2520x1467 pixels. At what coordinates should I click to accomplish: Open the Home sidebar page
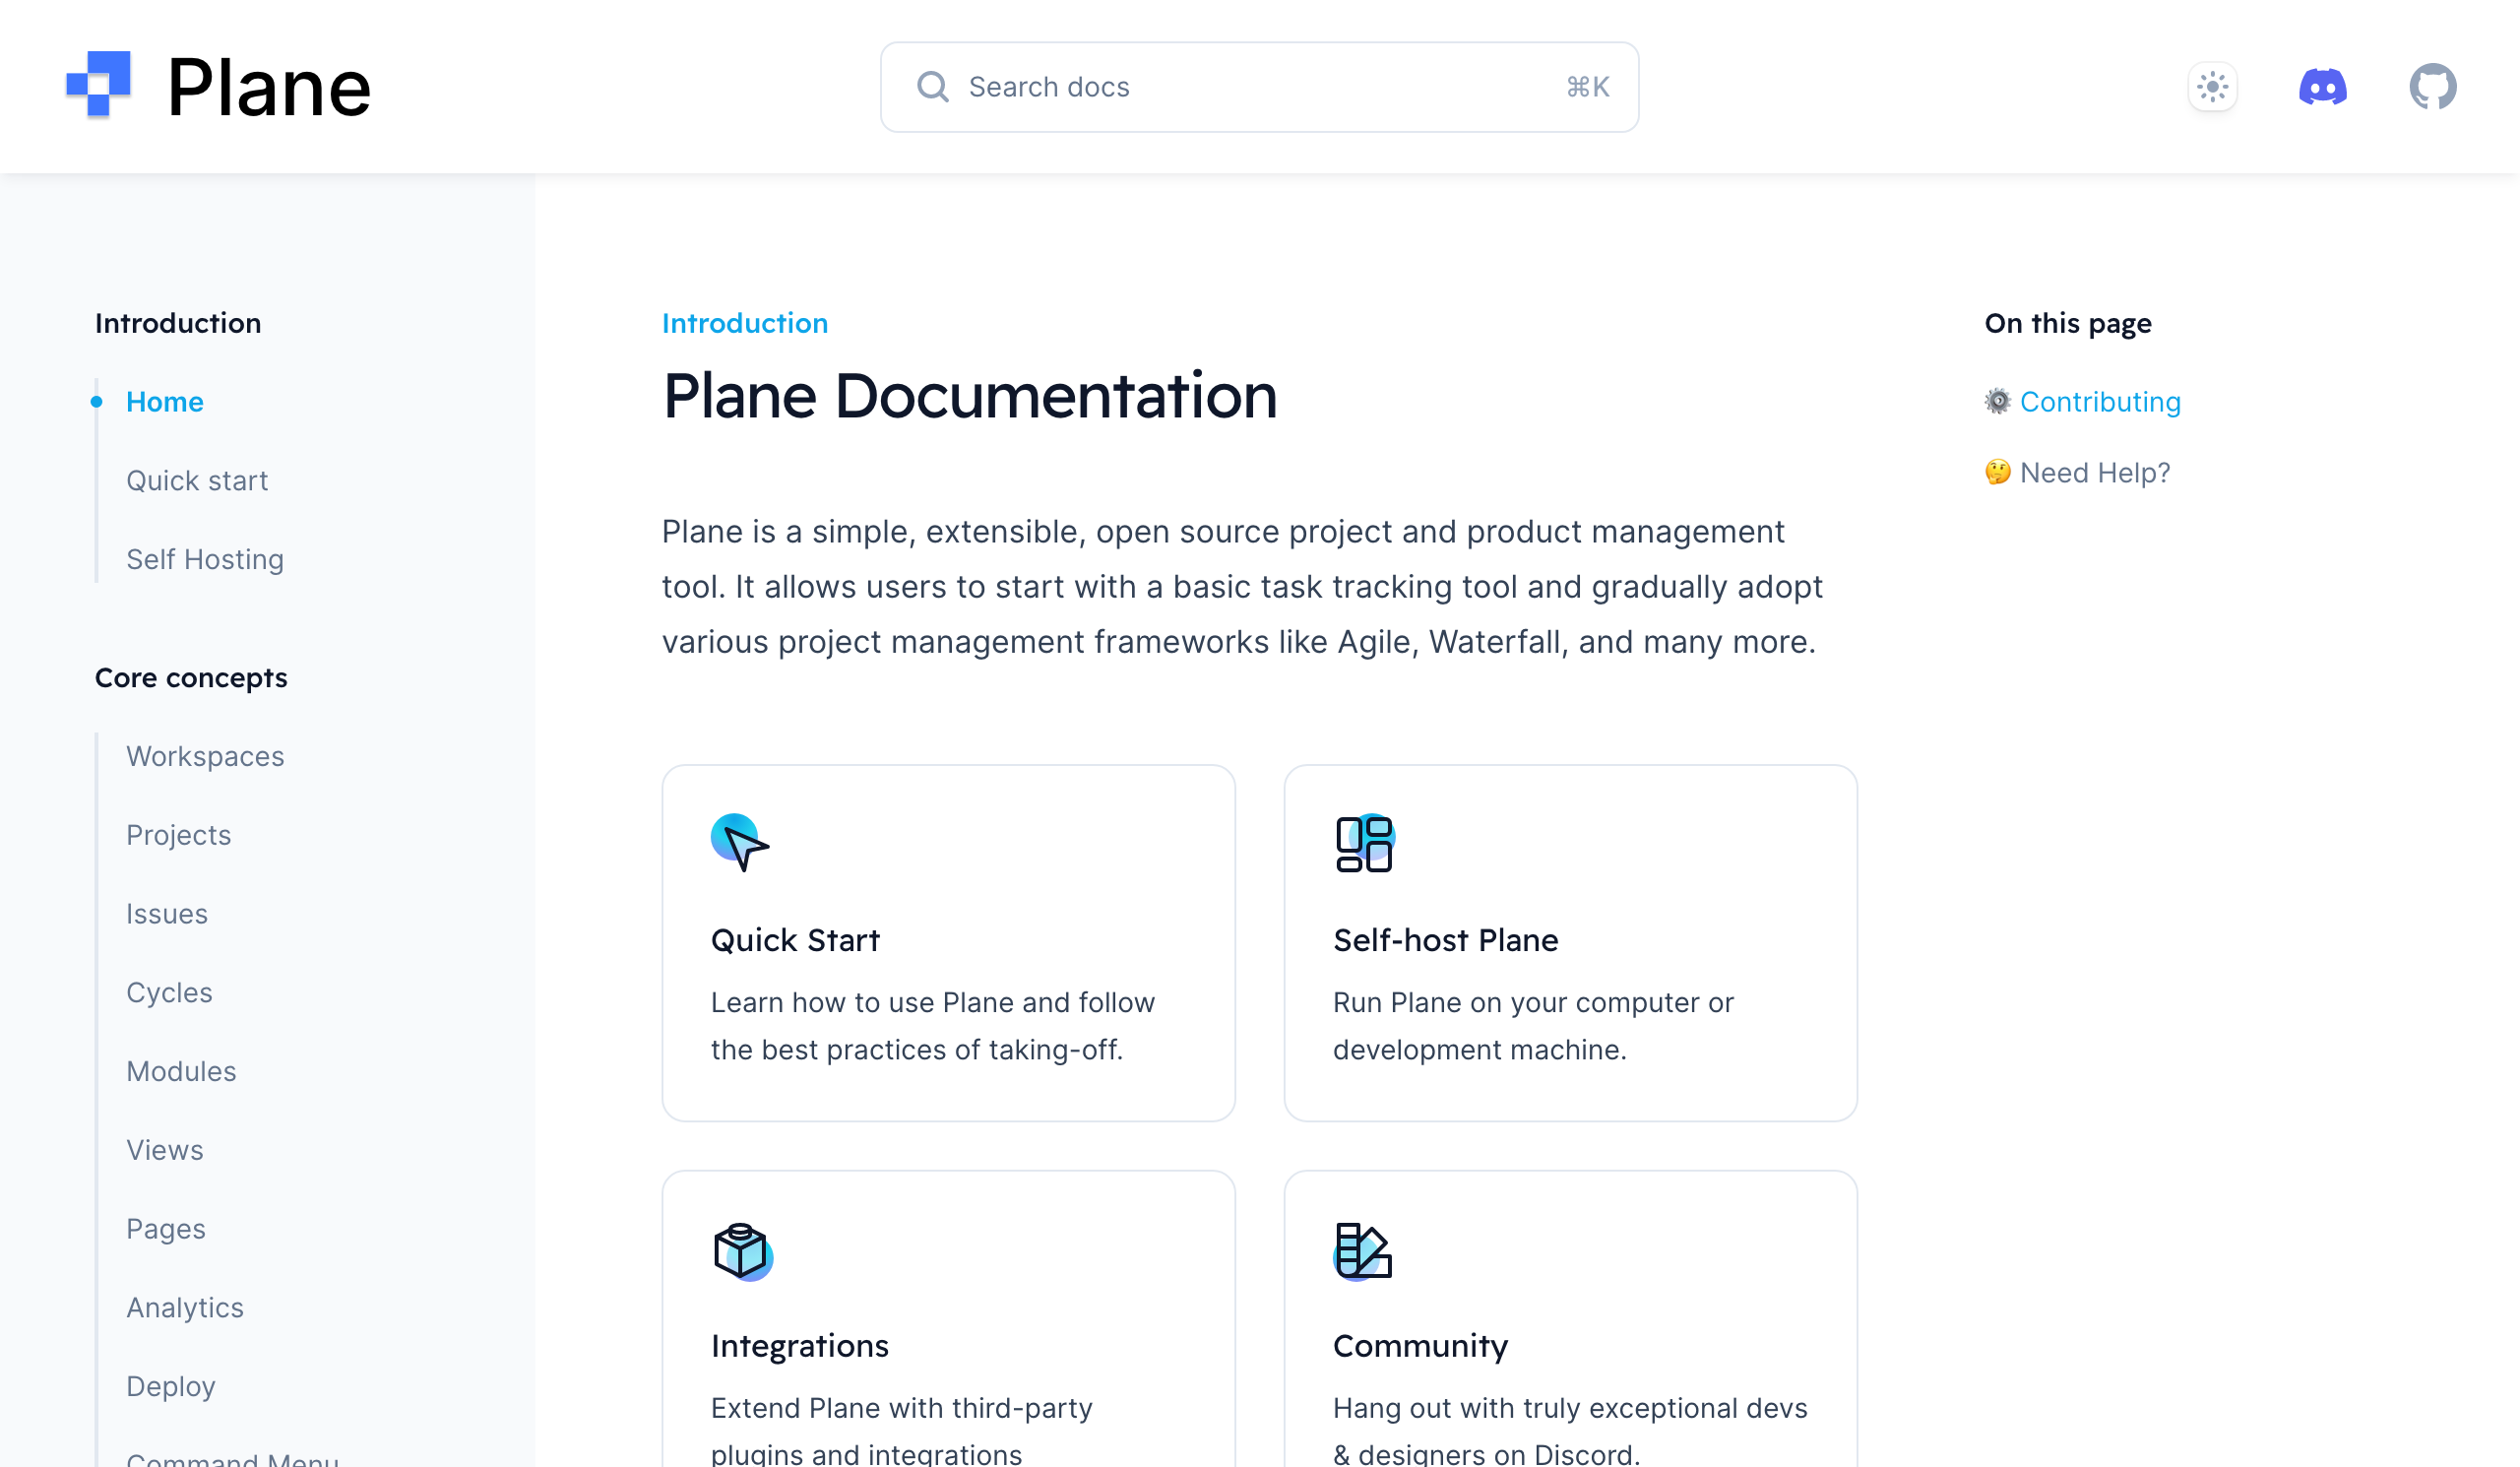pyautogui.click(x=165, y=402)
